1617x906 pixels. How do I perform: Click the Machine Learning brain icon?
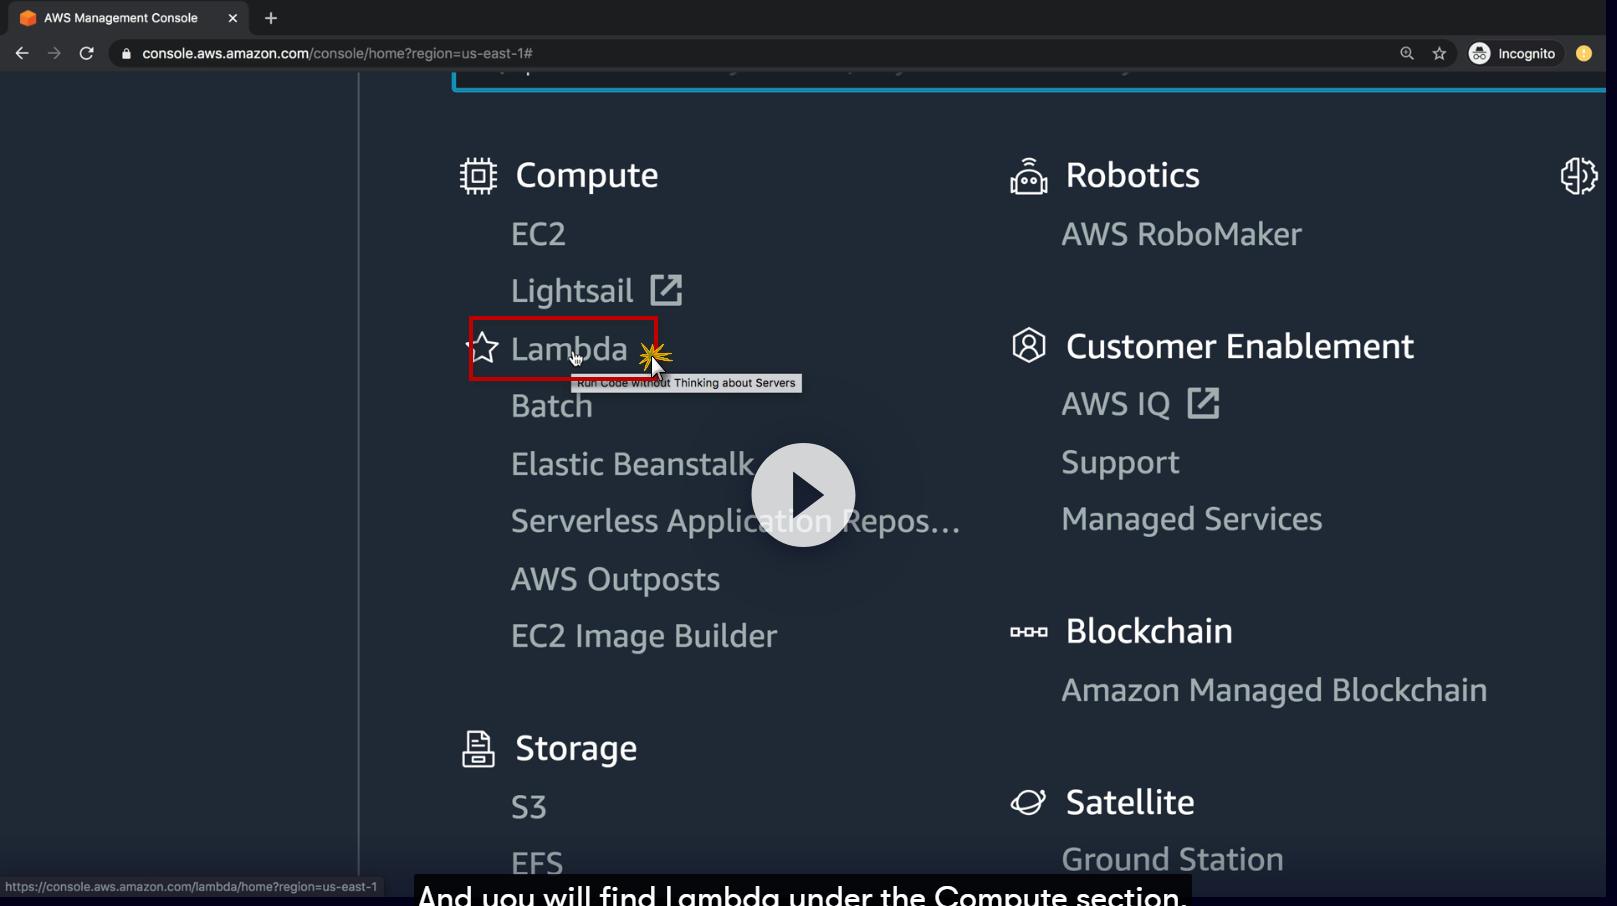point(1578,176)
